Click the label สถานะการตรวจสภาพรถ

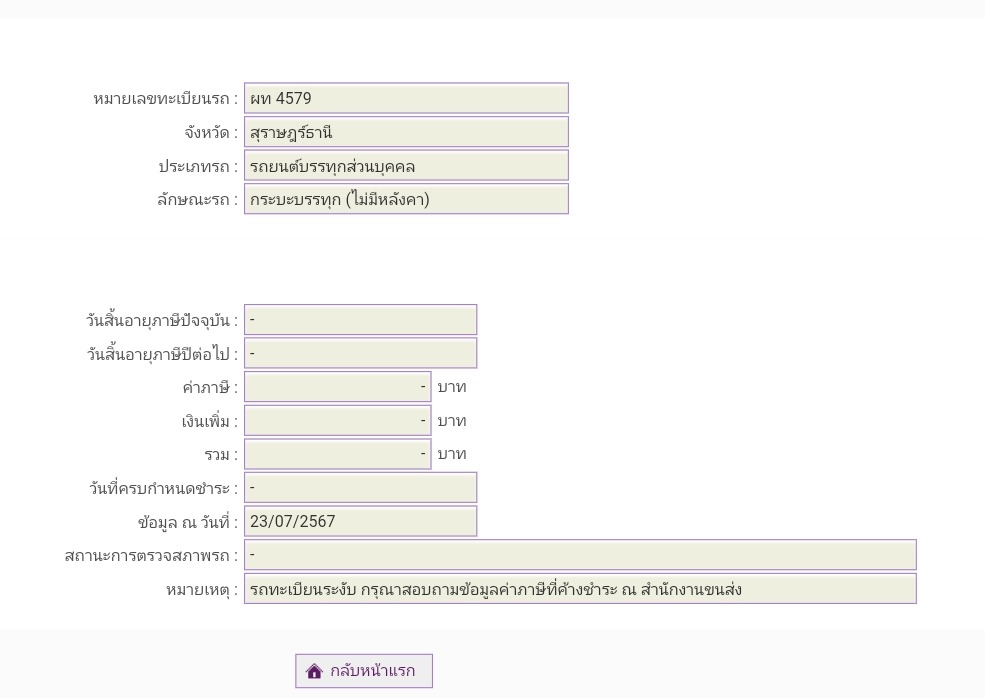point(151,555)
